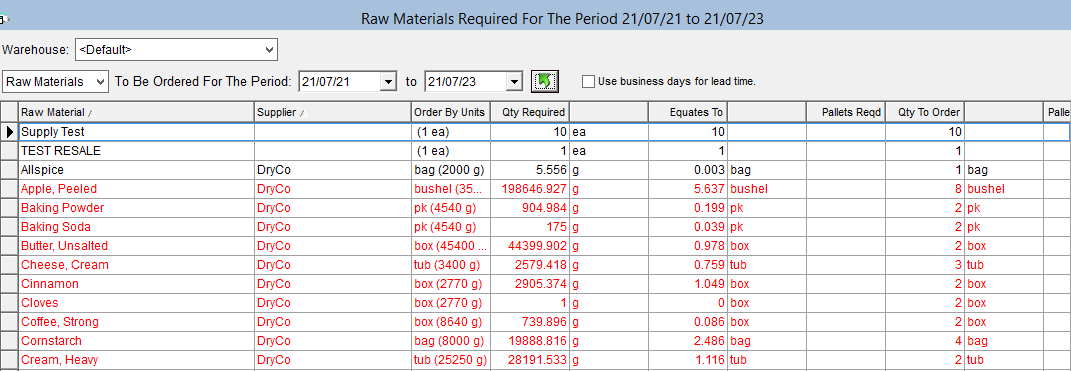Click Qty To Order 3 for Cheese, Cream
Screen dimensions: 1071x371
[925, 265]
